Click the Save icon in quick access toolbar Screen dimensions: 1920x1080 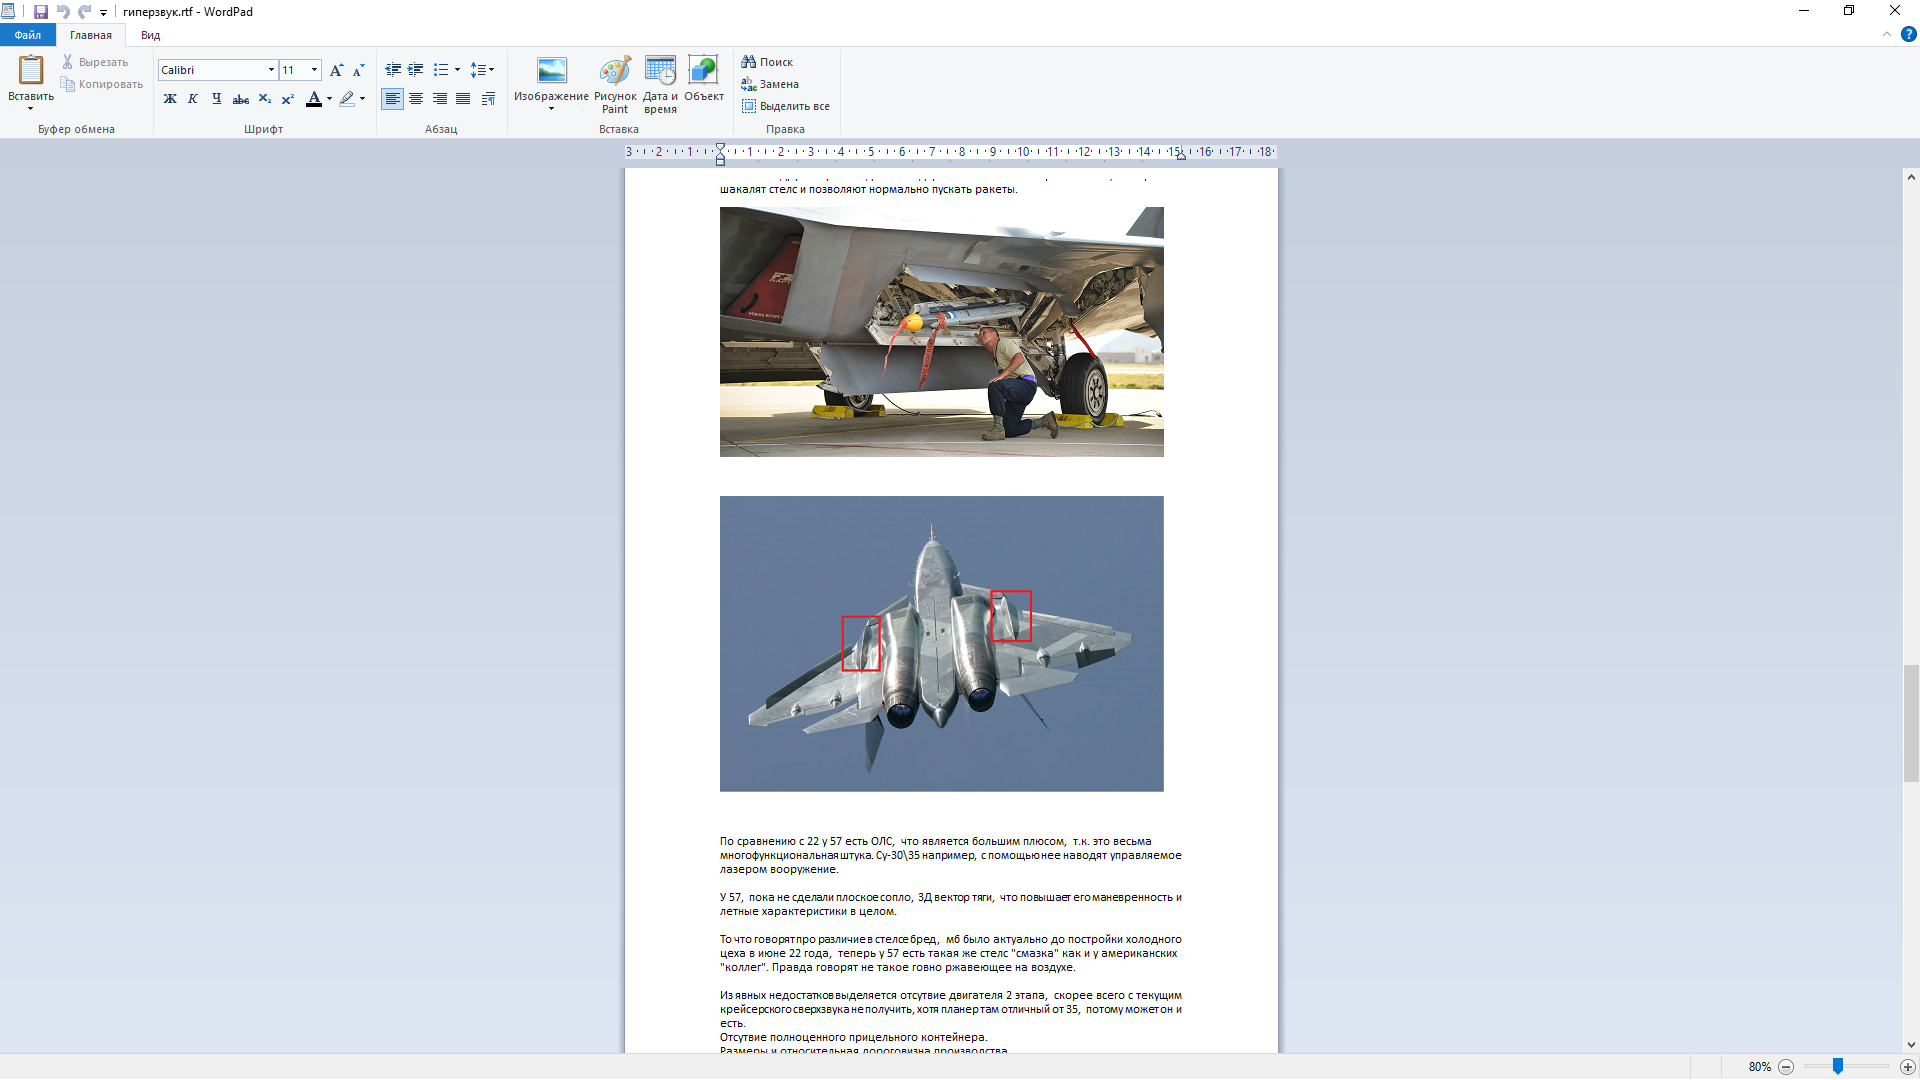click(x=41, y=12)
